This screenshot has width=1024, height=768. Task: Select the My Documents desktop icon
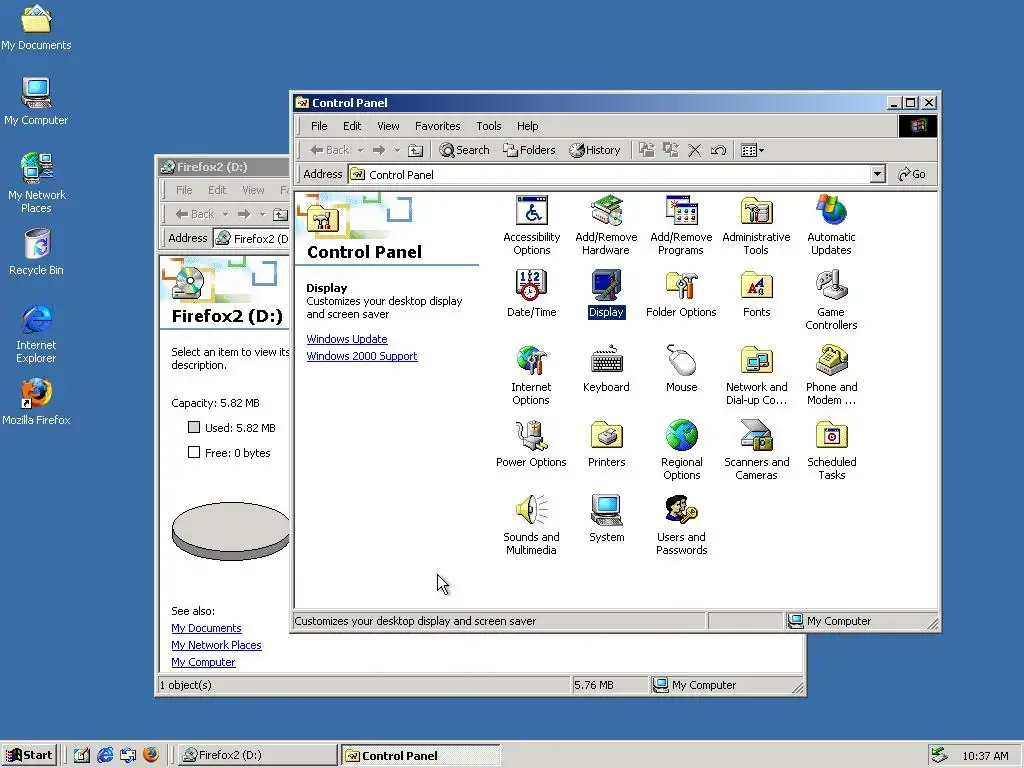tap(37, 27)
